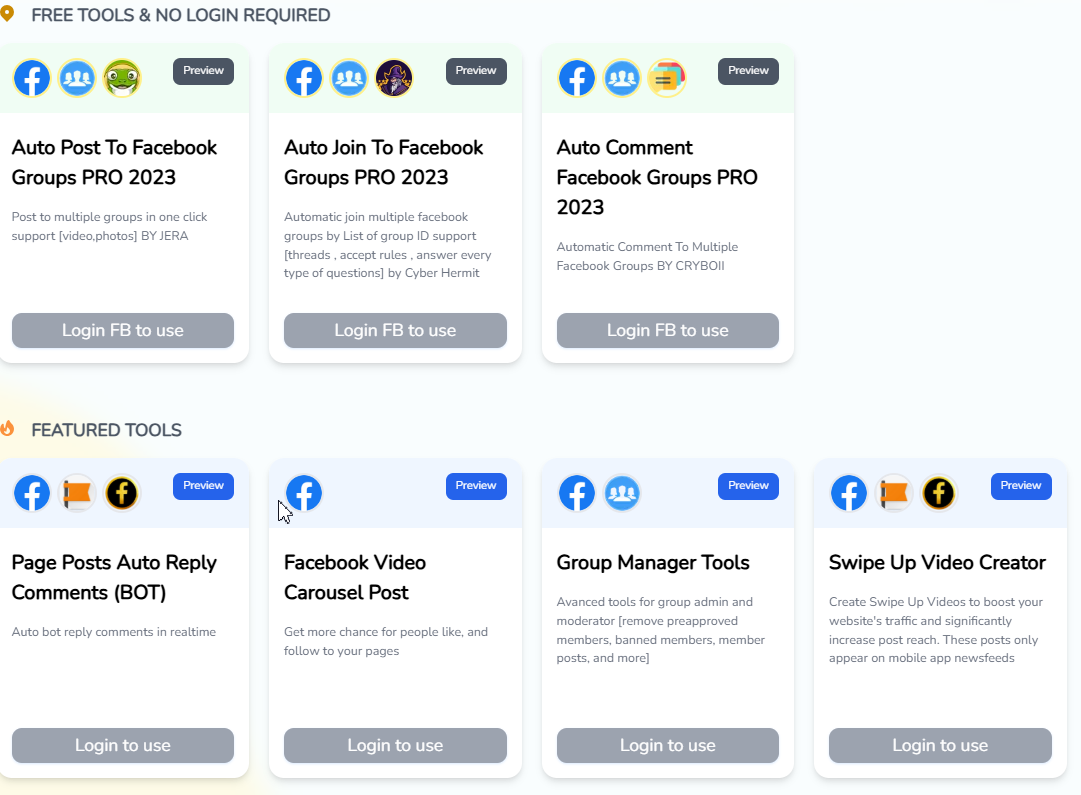Open the Group Manager Tools title
Viewport: 1081px width, 795px height.
(x=653, y=563)
